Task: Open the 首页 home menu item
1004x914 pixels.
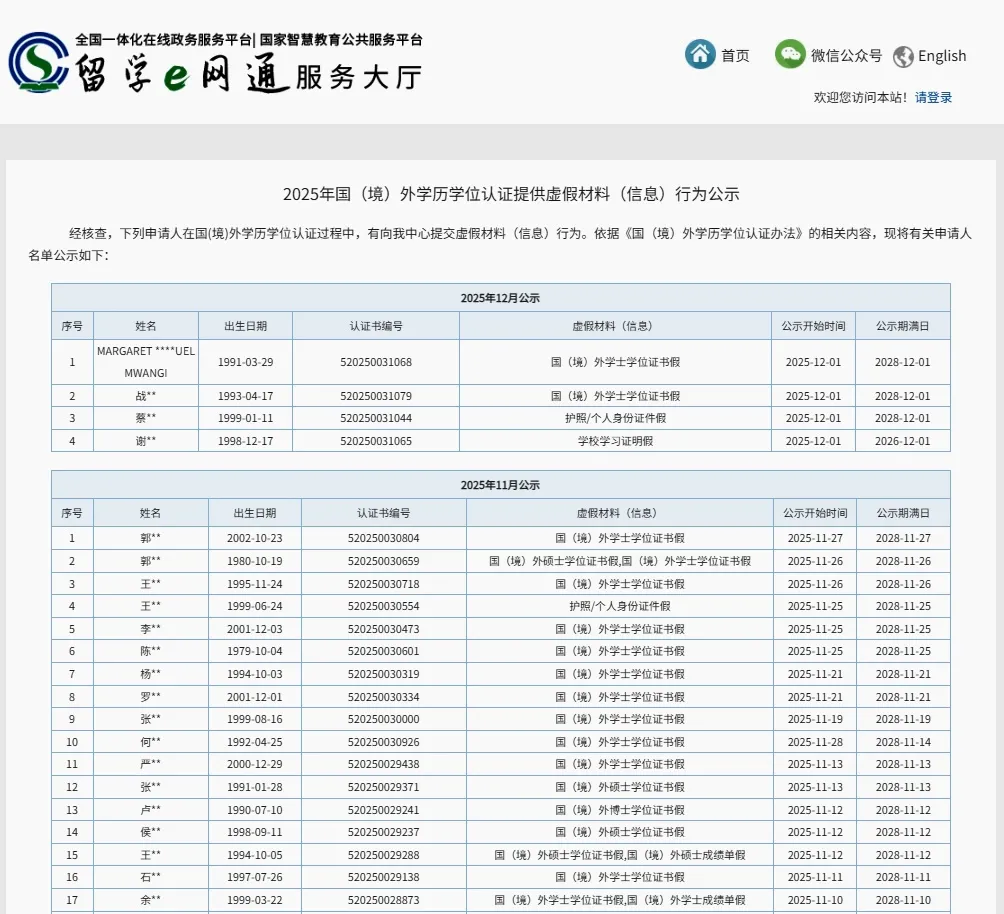Action: [x=735, y=56]
